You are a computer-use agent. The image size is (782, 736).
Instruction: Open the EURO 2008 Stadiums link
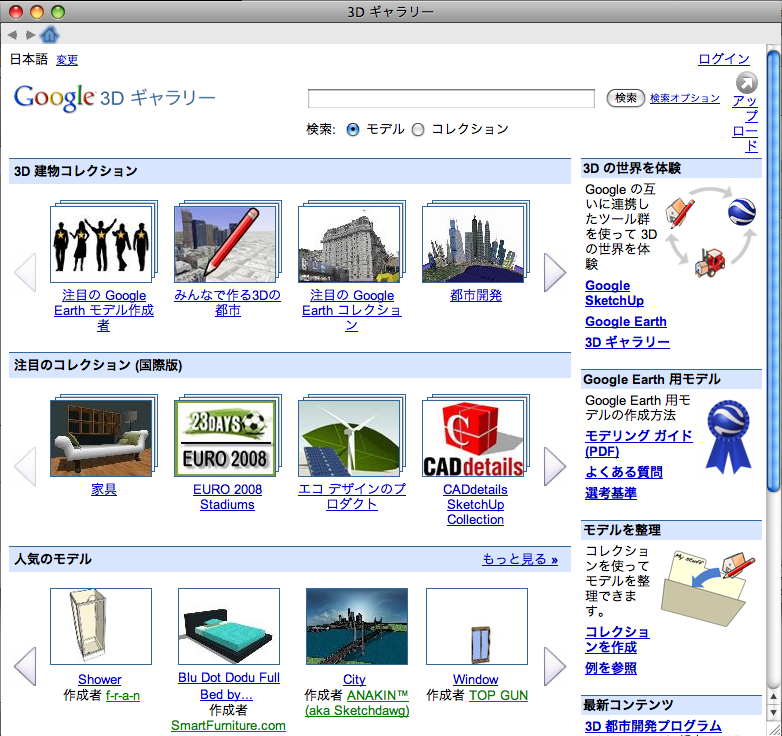point(227,497)
